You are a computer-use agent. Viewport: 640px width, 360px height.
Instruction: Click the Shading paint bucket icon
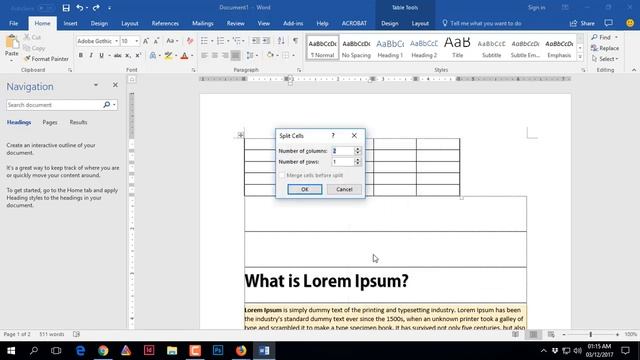point(270,55)
